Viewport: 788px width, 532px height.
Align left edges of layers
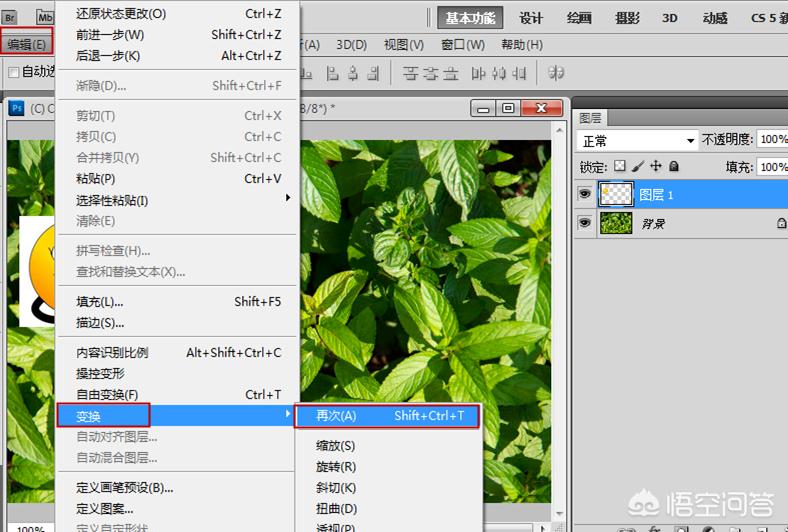click(x=332, y=74)
